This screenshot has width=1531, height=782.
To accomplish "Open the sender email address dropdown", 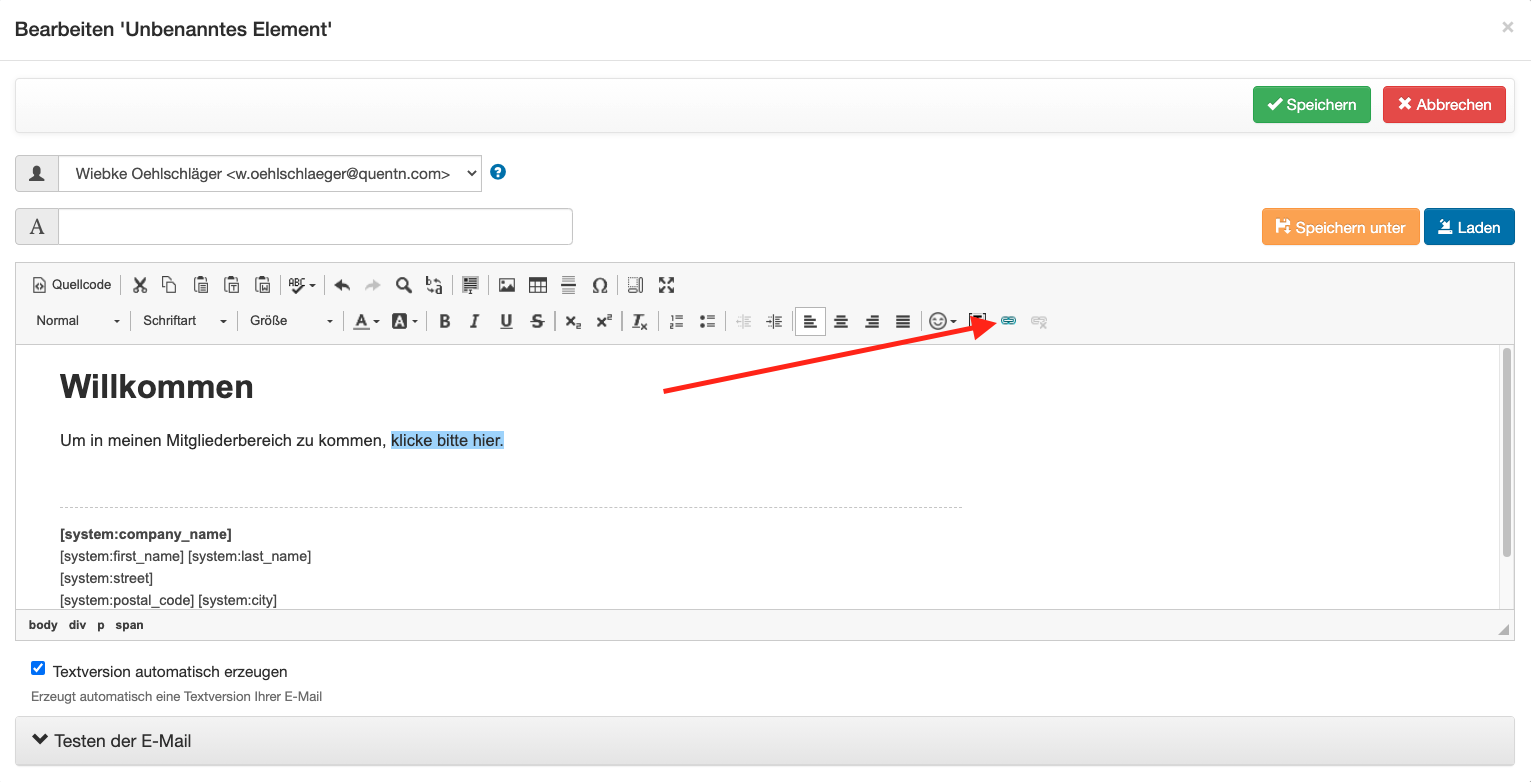I will [270, 173].
